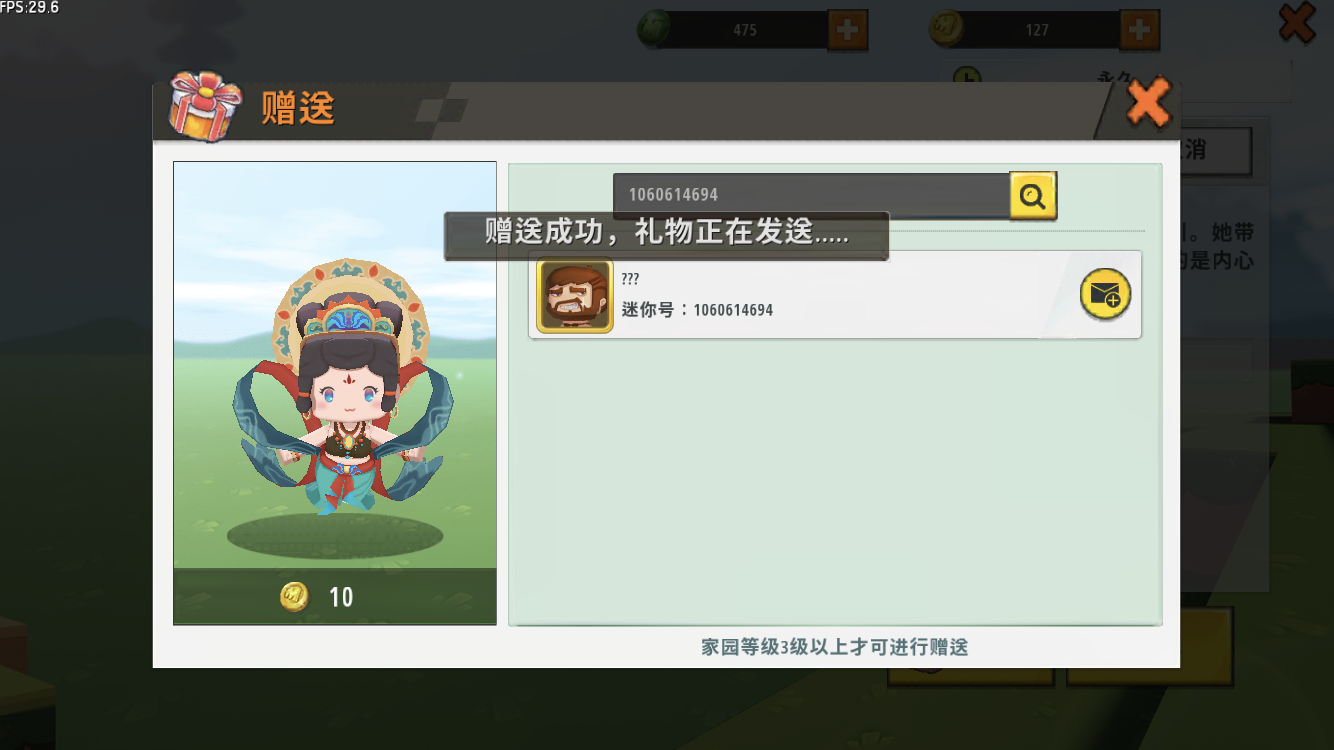Image resolution: width=1334 pixels, height=750 pixels.
Task: Click the 家园等级3级以上 notice text
Action: coord(835,647)
